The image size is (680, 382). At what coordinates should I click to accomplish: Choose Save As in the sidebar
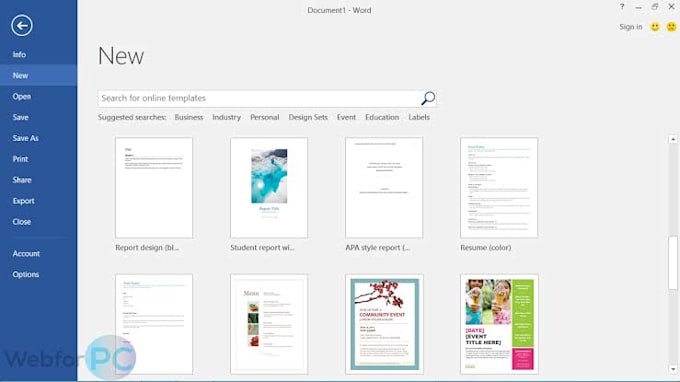point(26,138)
